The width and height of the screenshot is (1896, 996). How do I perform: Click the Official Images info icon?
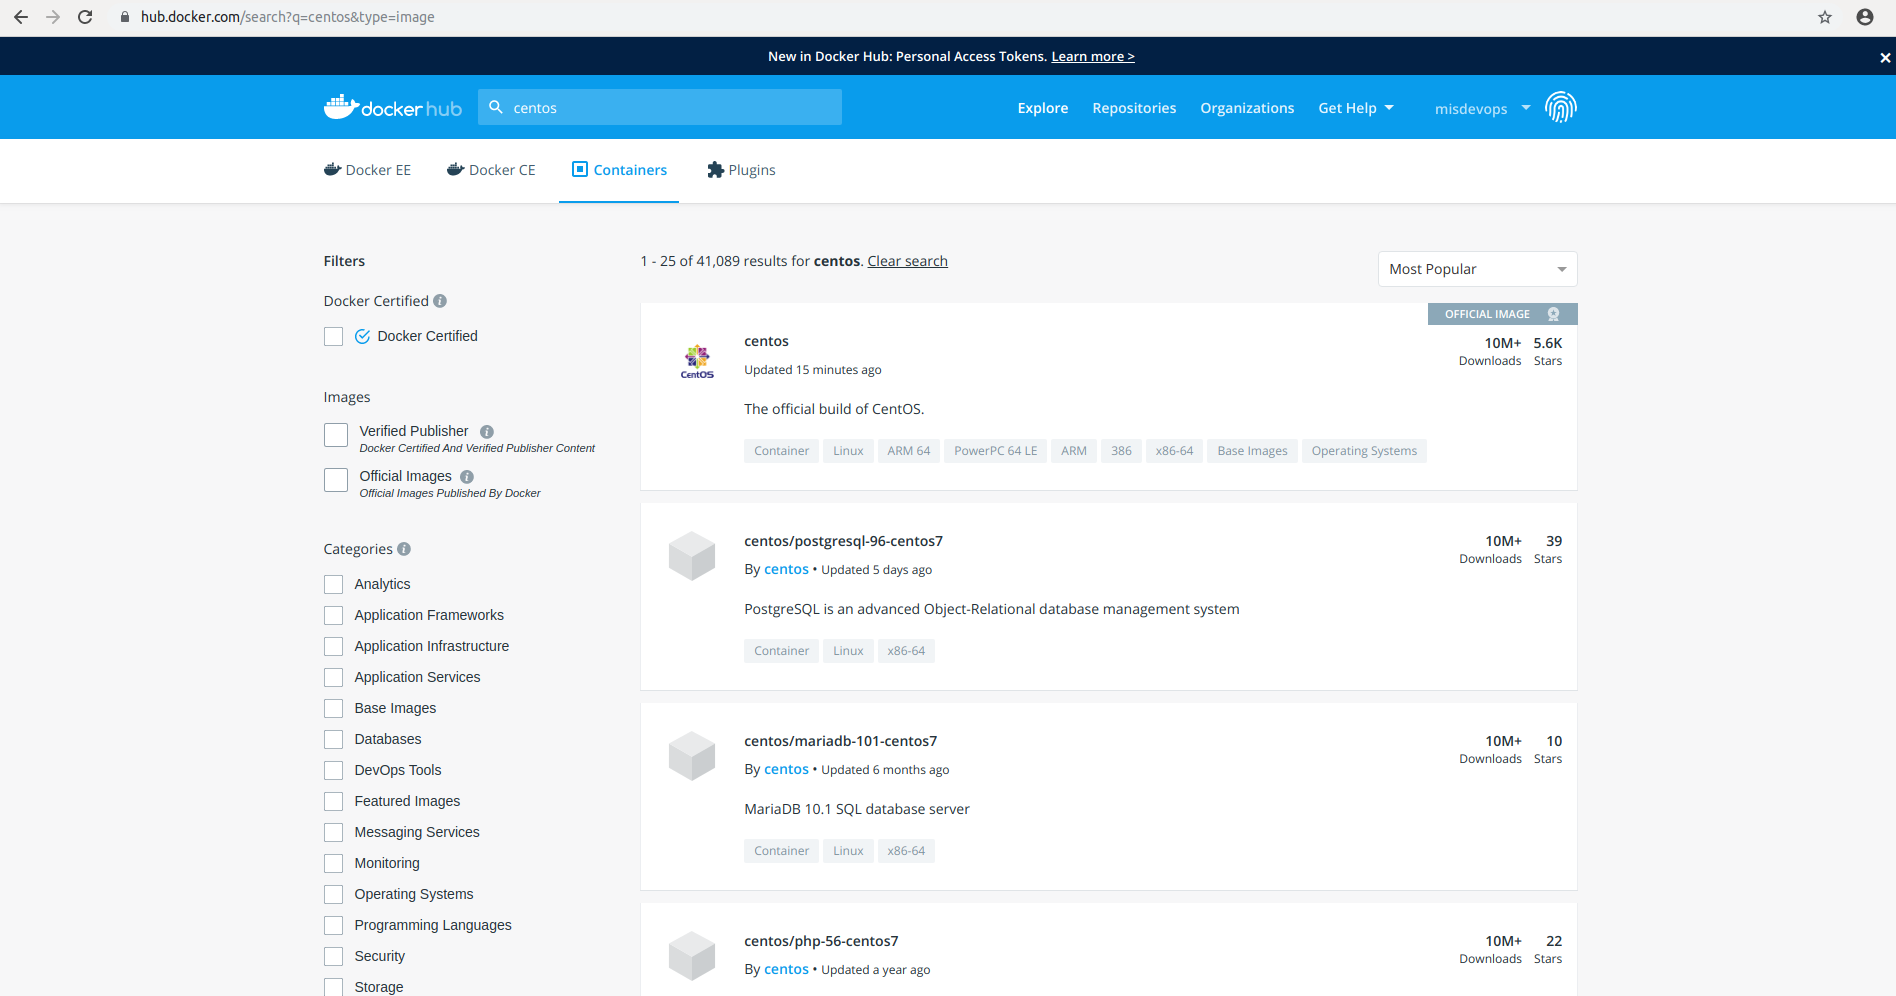click(x=467, y=477)
